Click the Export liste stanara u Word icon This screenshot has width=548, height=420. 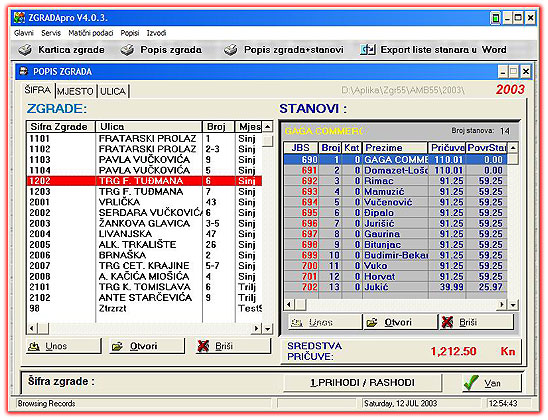coord(368,50)
